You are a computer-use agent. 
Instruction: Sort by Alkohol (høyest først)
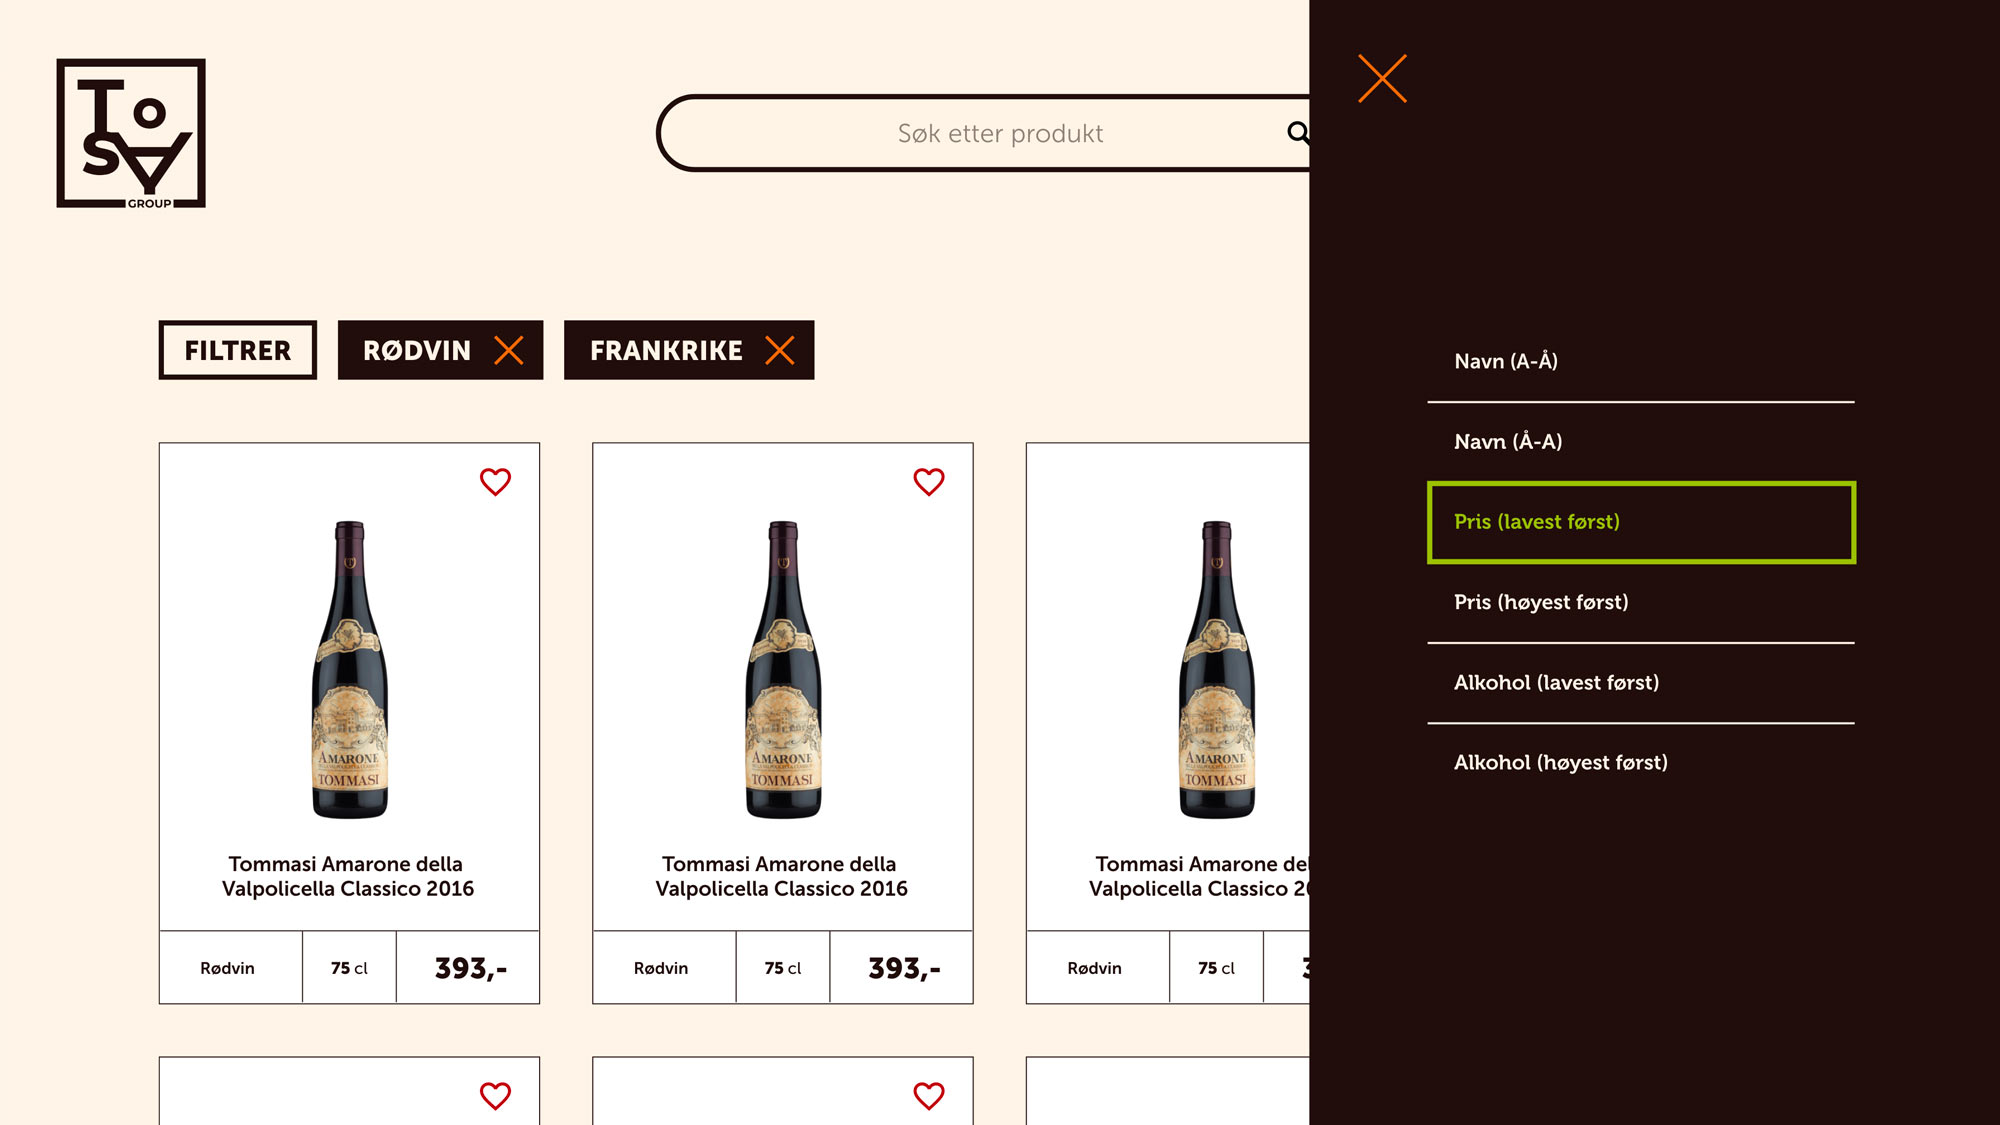[x=1640, y=763]
